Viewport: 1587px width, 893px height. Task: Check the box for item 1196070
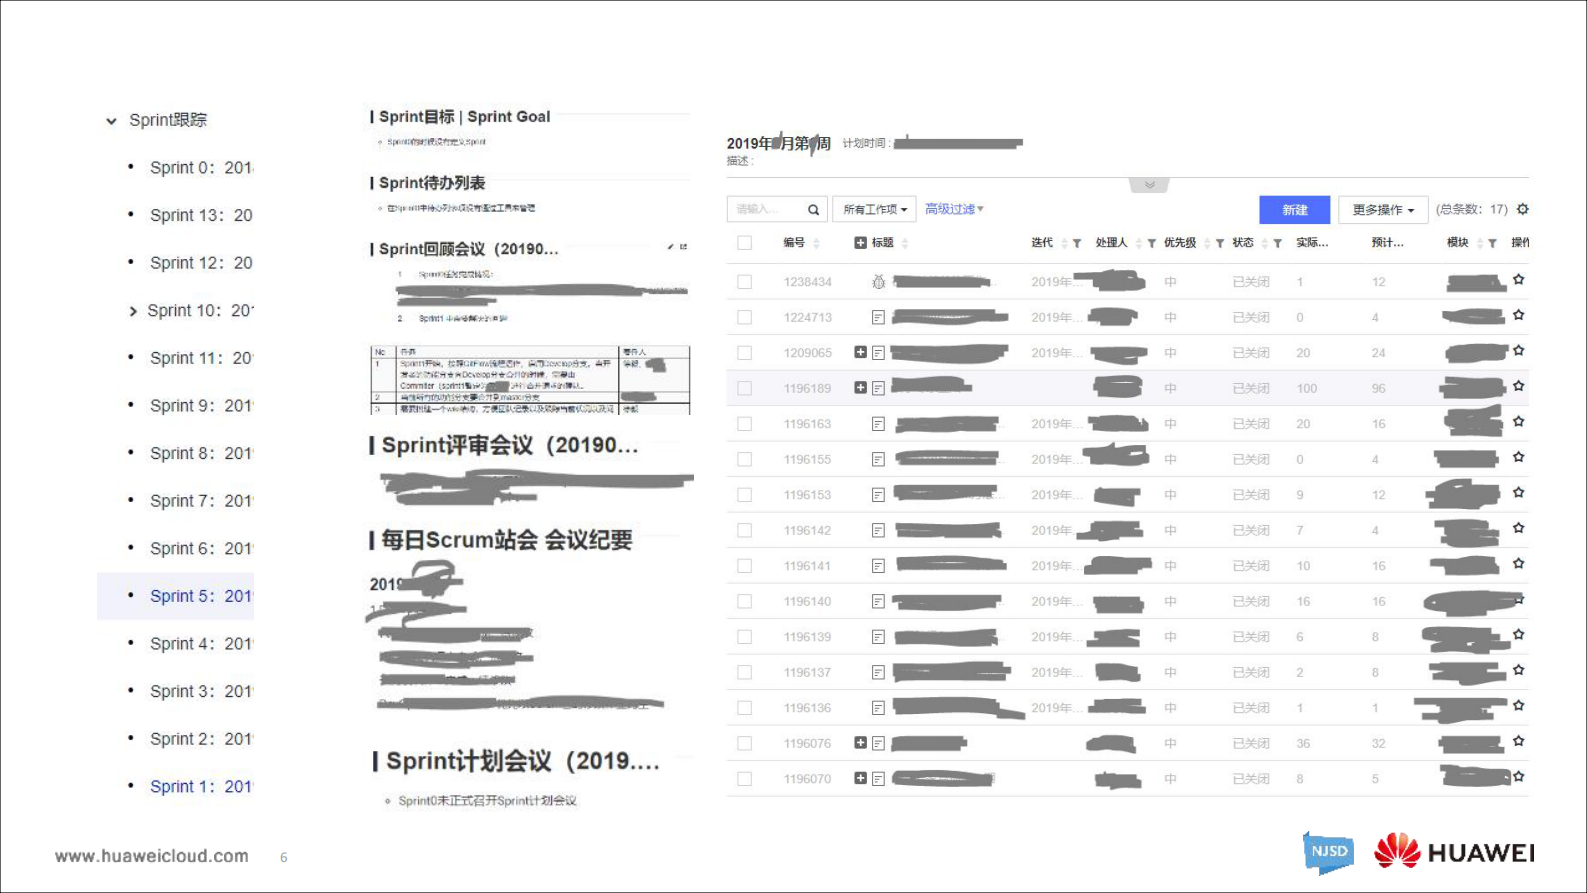[744, 779]
